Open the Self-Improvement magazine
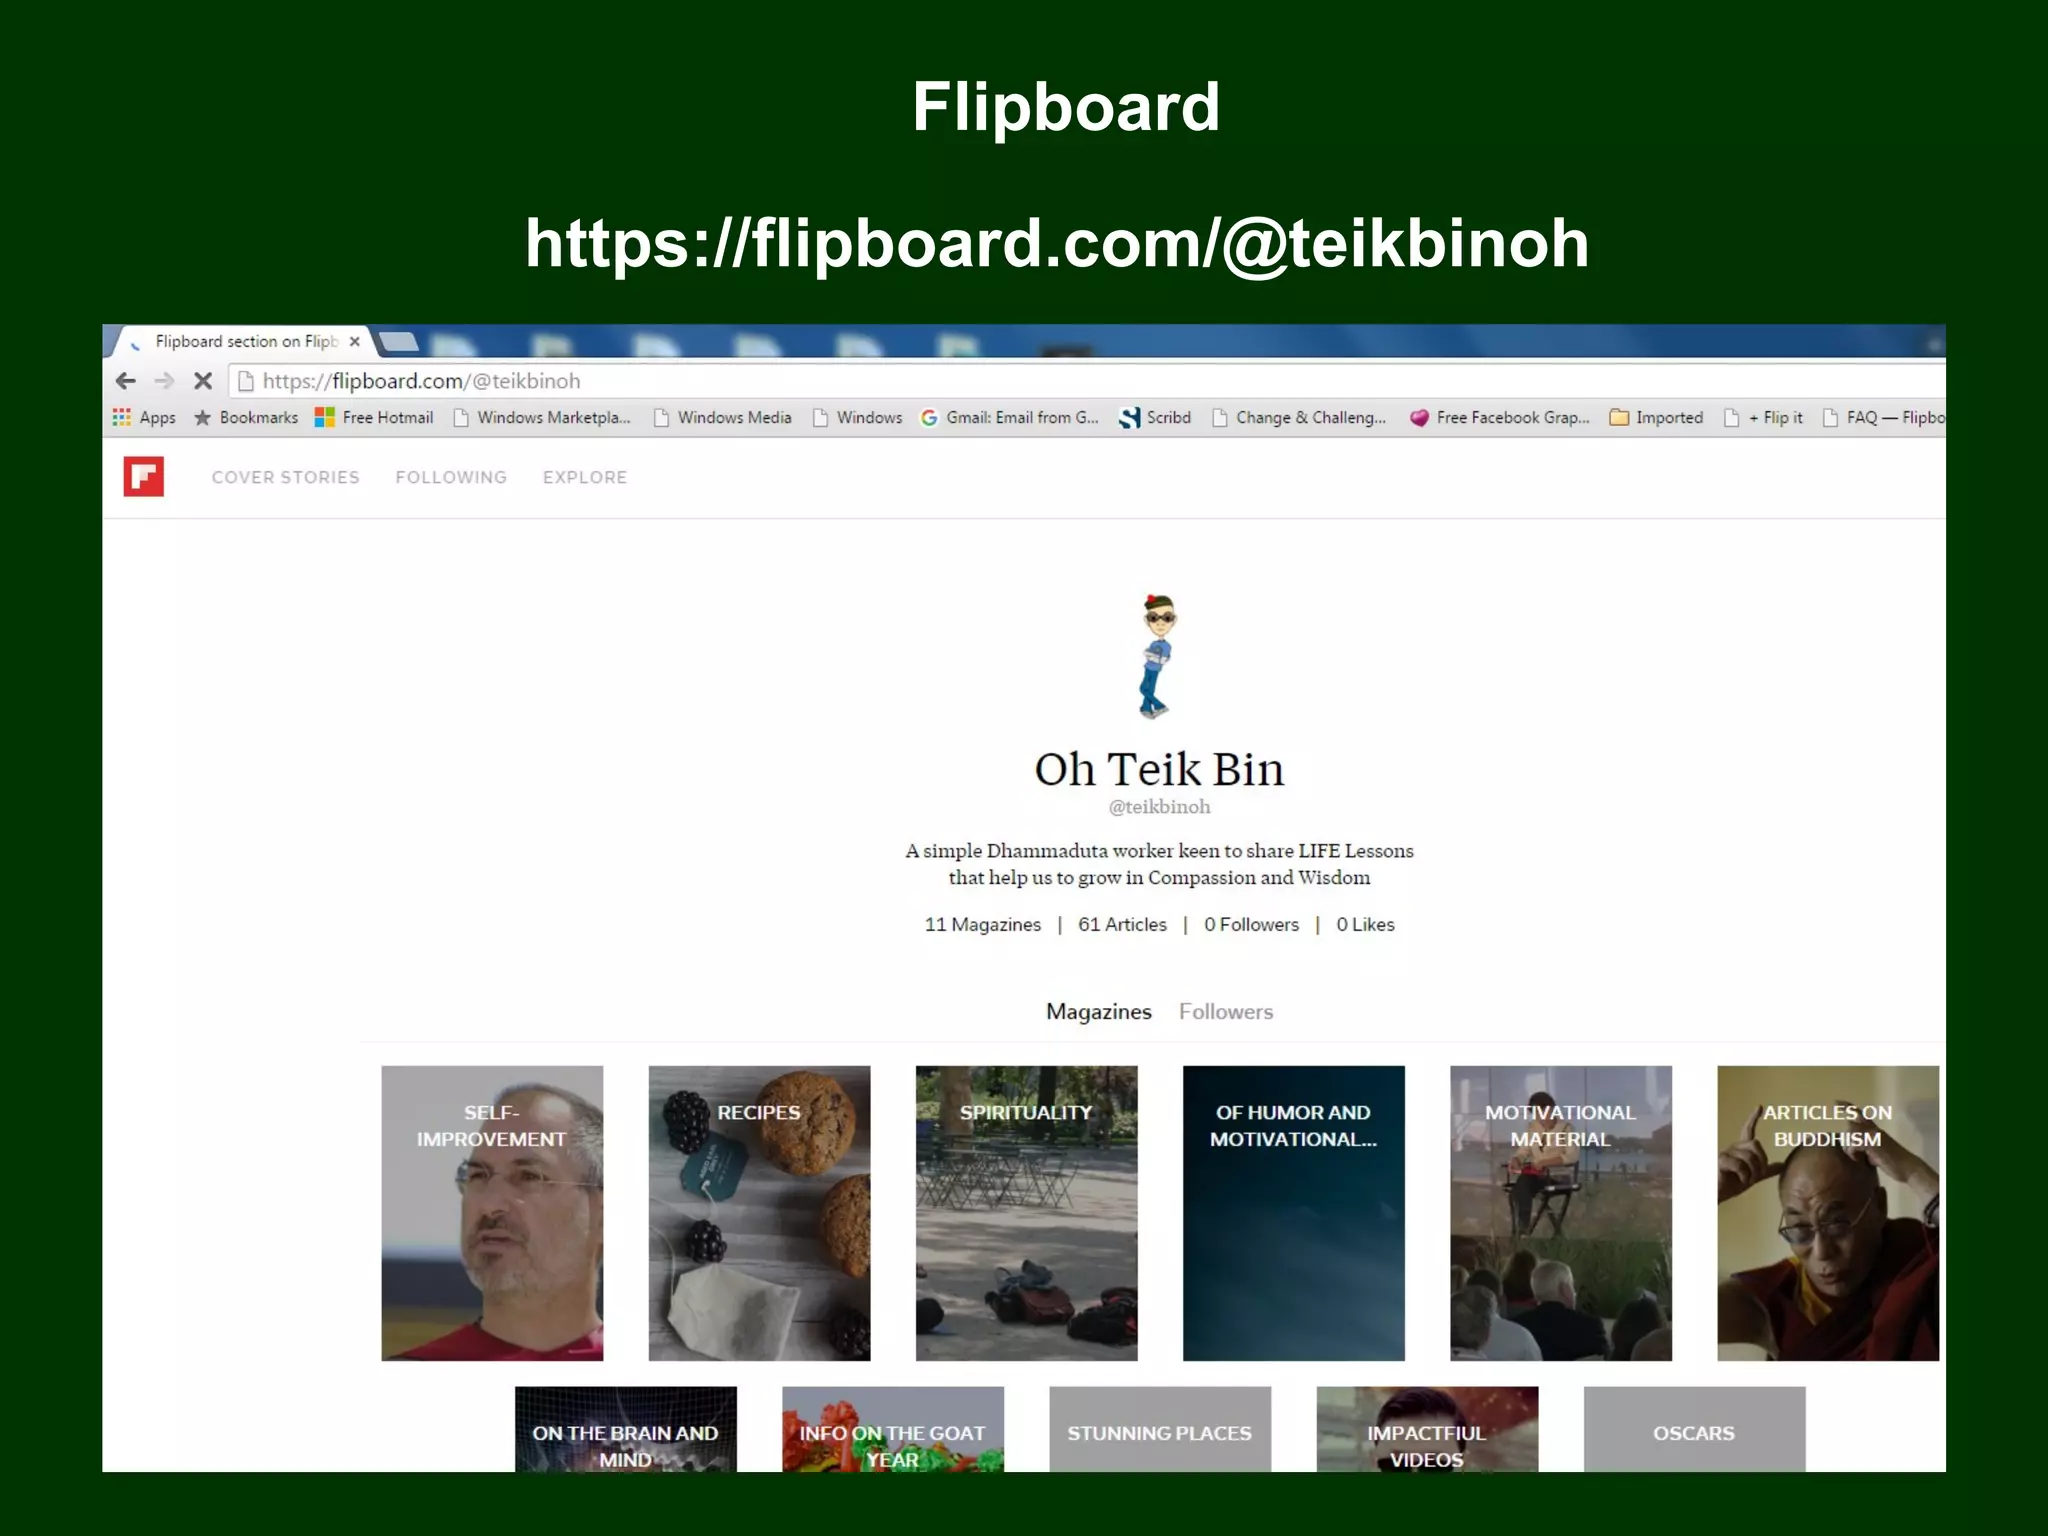The height and width of the screenshot is (1536, 2048). 492,1213
